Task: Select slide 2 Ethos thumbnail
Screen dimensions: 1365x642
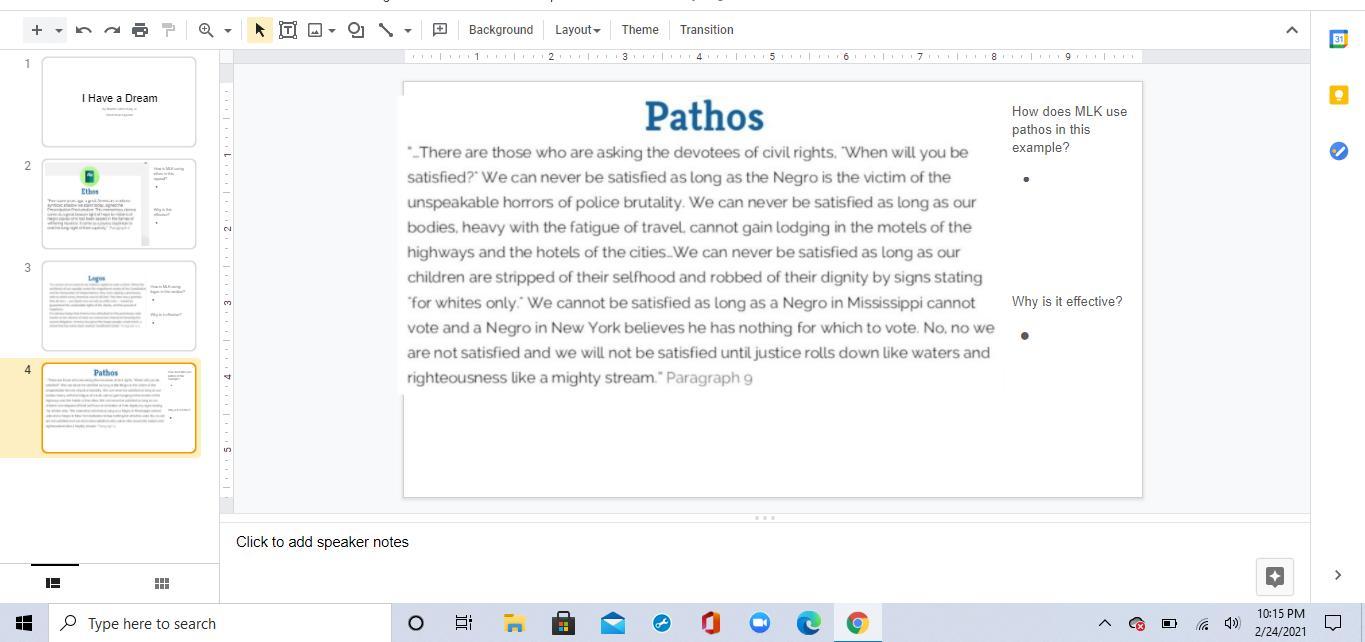Action: [119, 204]
